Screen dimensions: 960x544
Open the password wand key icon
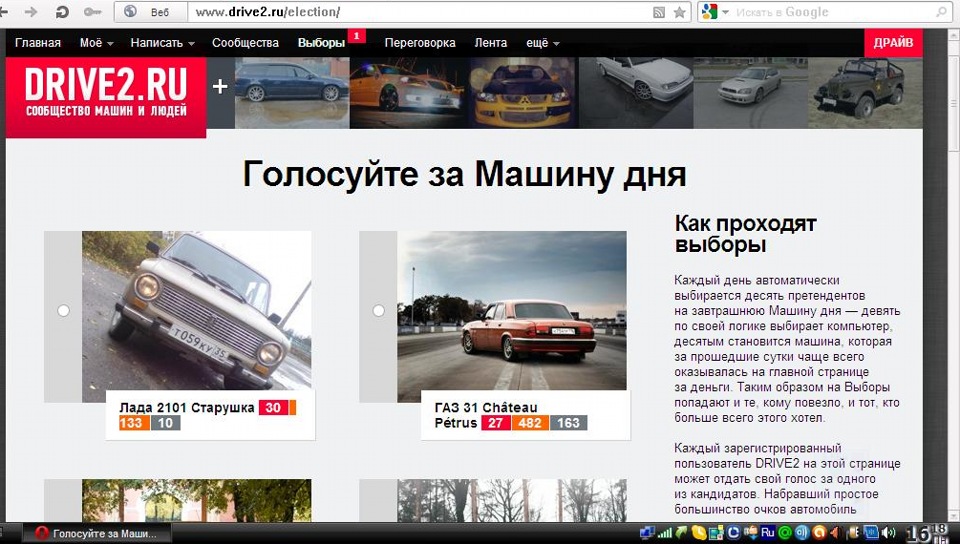pyautogui.click(x=92, y=12)
